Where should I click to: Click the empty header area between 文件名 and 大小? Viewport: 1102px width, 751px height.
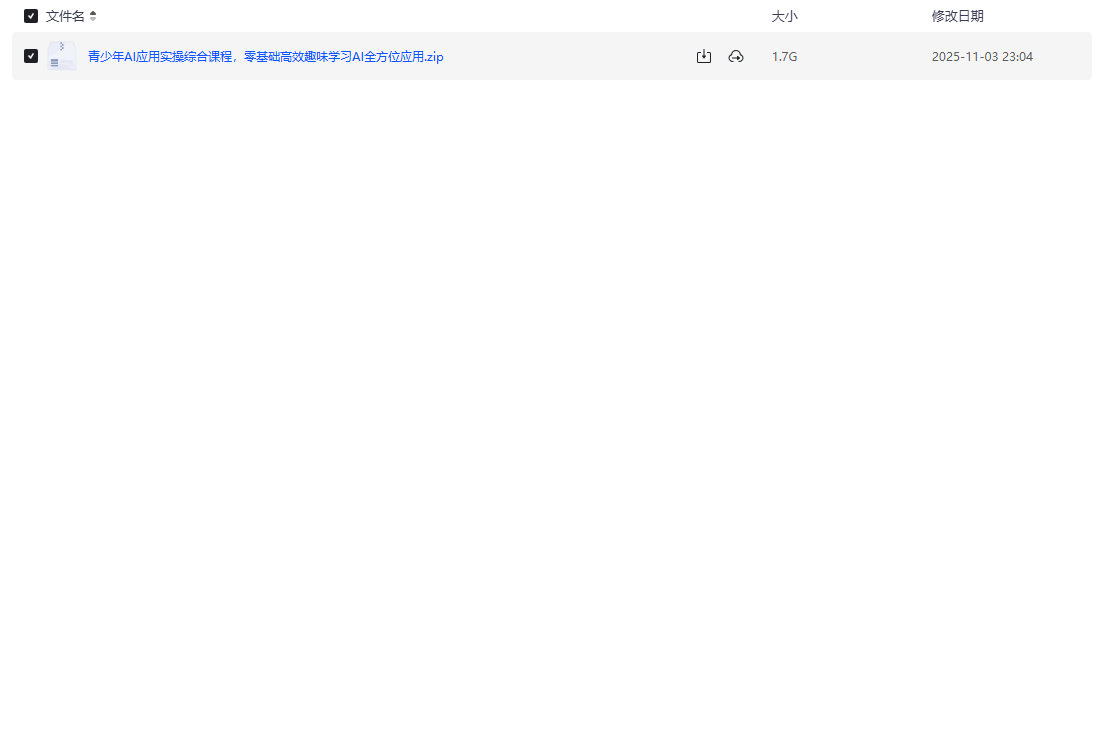[430, 16]
